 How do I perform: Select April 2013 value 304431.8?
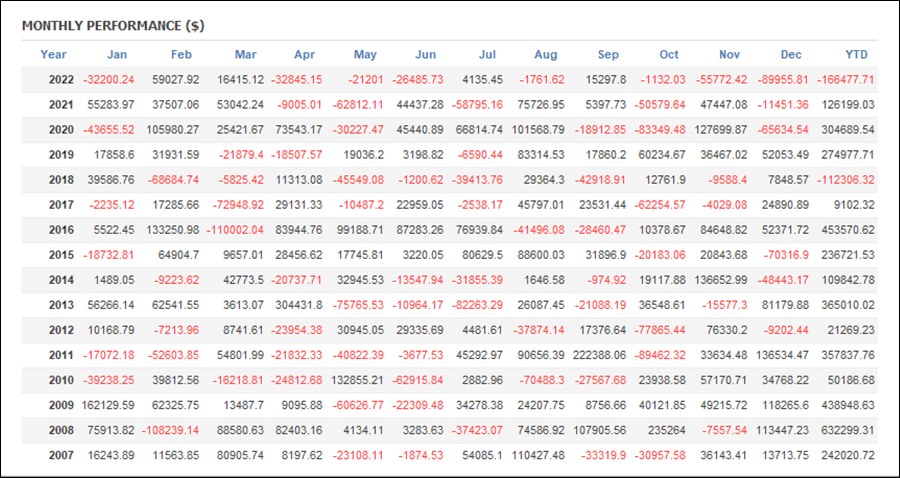click(298, 305)
